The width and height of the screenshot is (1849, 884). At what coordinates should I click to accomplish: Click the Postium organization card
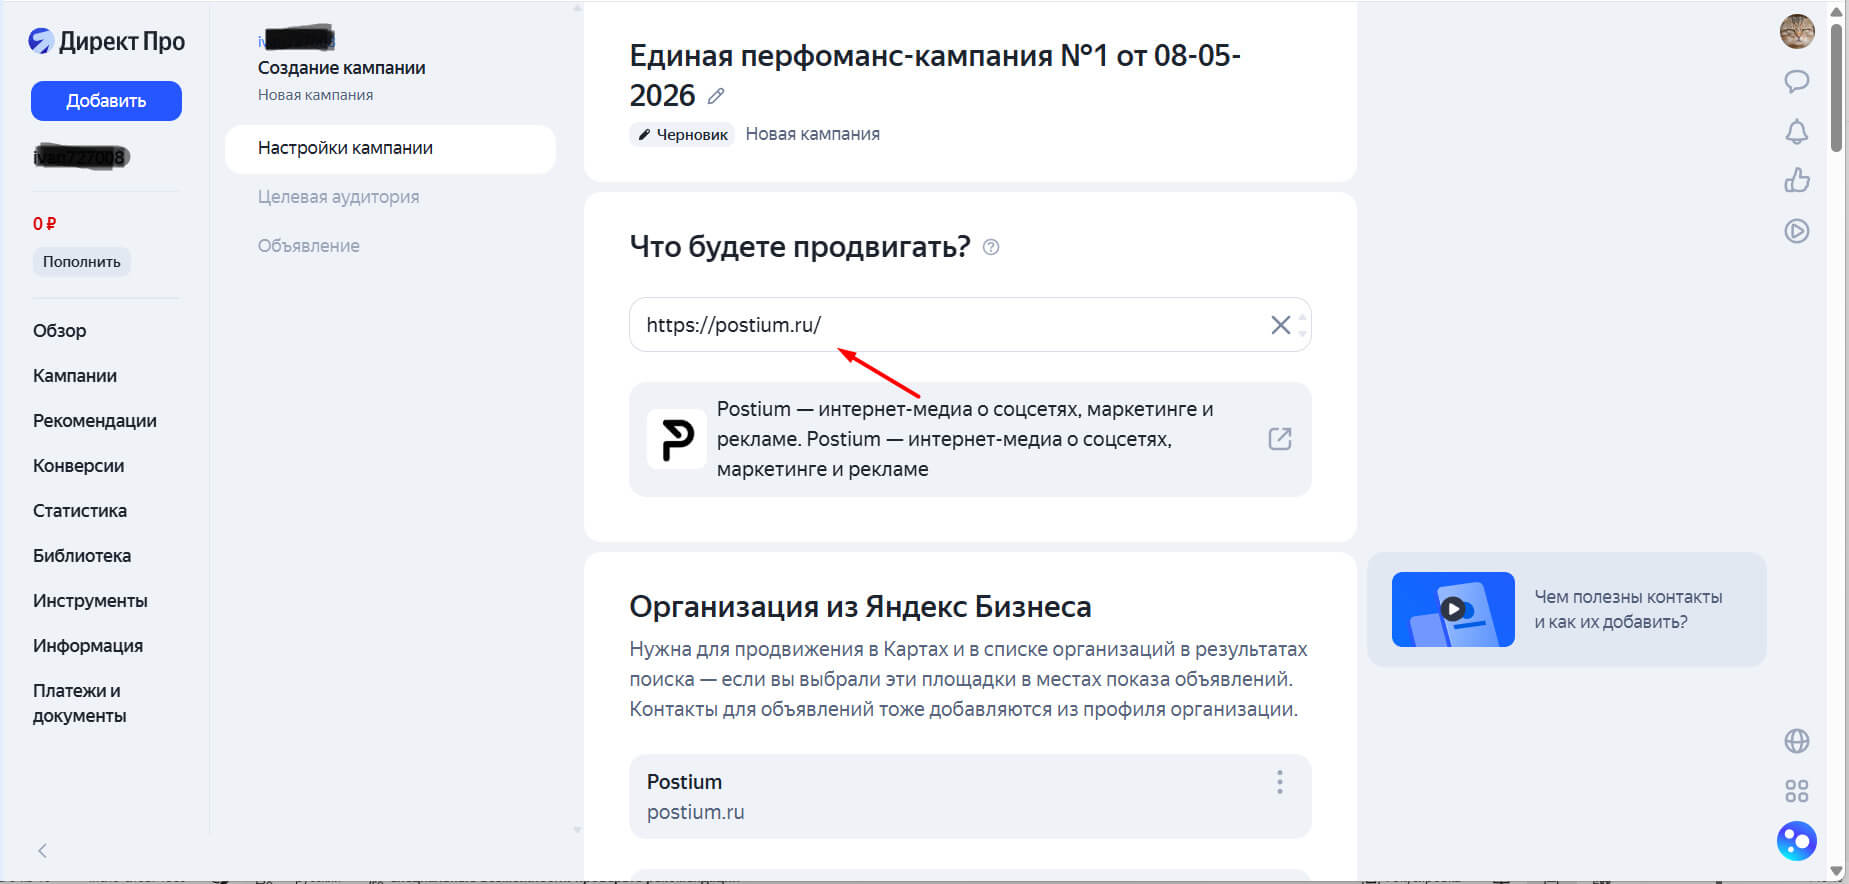(x=970, y=796)
